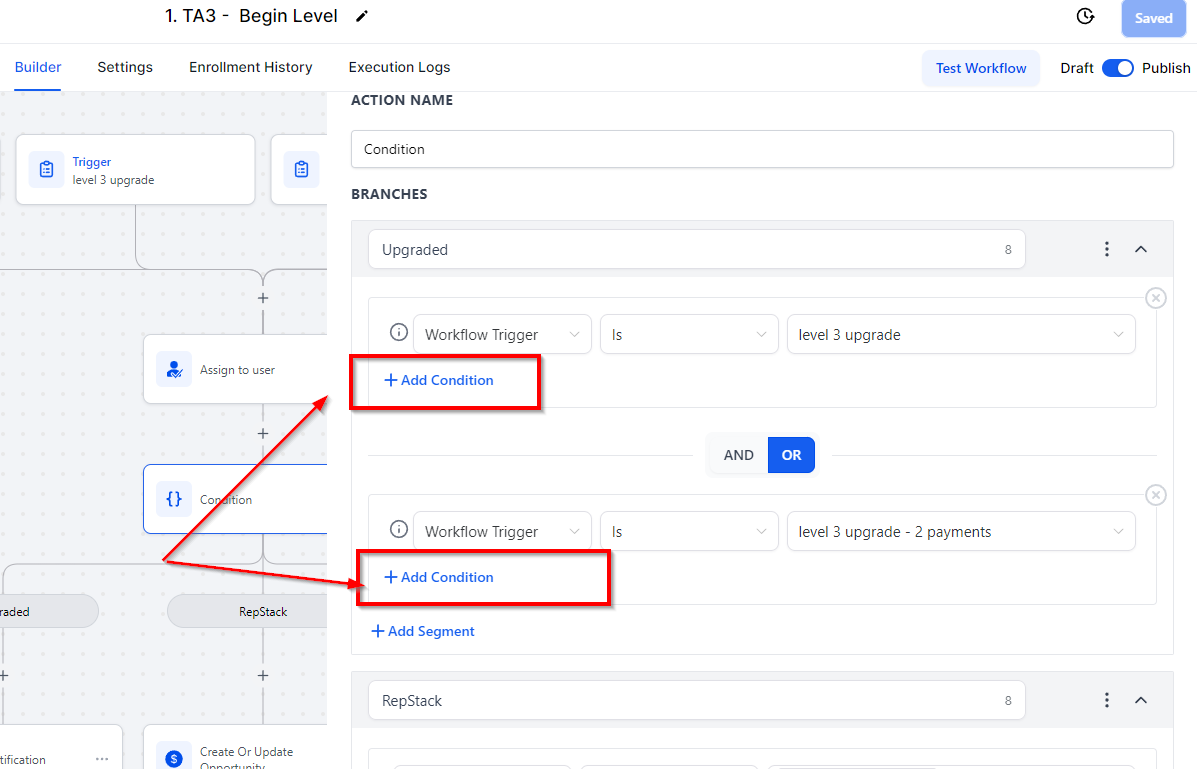Click the workflow title 1. TA3 - Begin Level
The width and height of the screenshot is (1197, 769).
click(251, 16)
